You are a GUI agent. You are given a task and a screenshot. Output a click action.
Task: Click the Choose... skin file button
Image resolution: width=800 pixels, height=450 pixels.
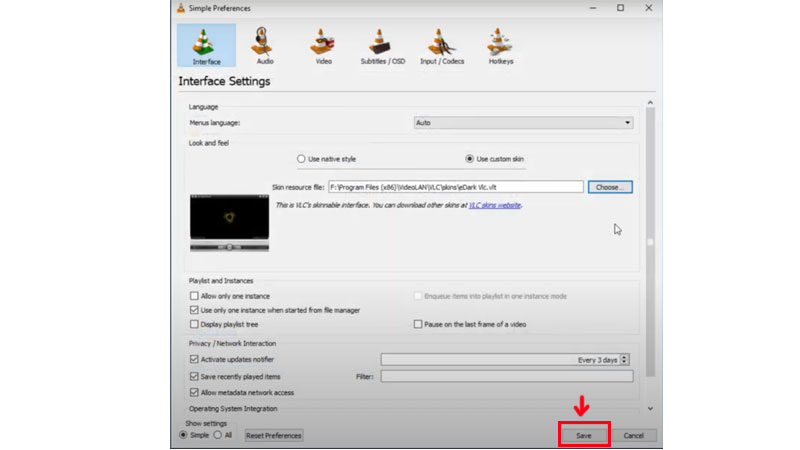coord(610,187)
